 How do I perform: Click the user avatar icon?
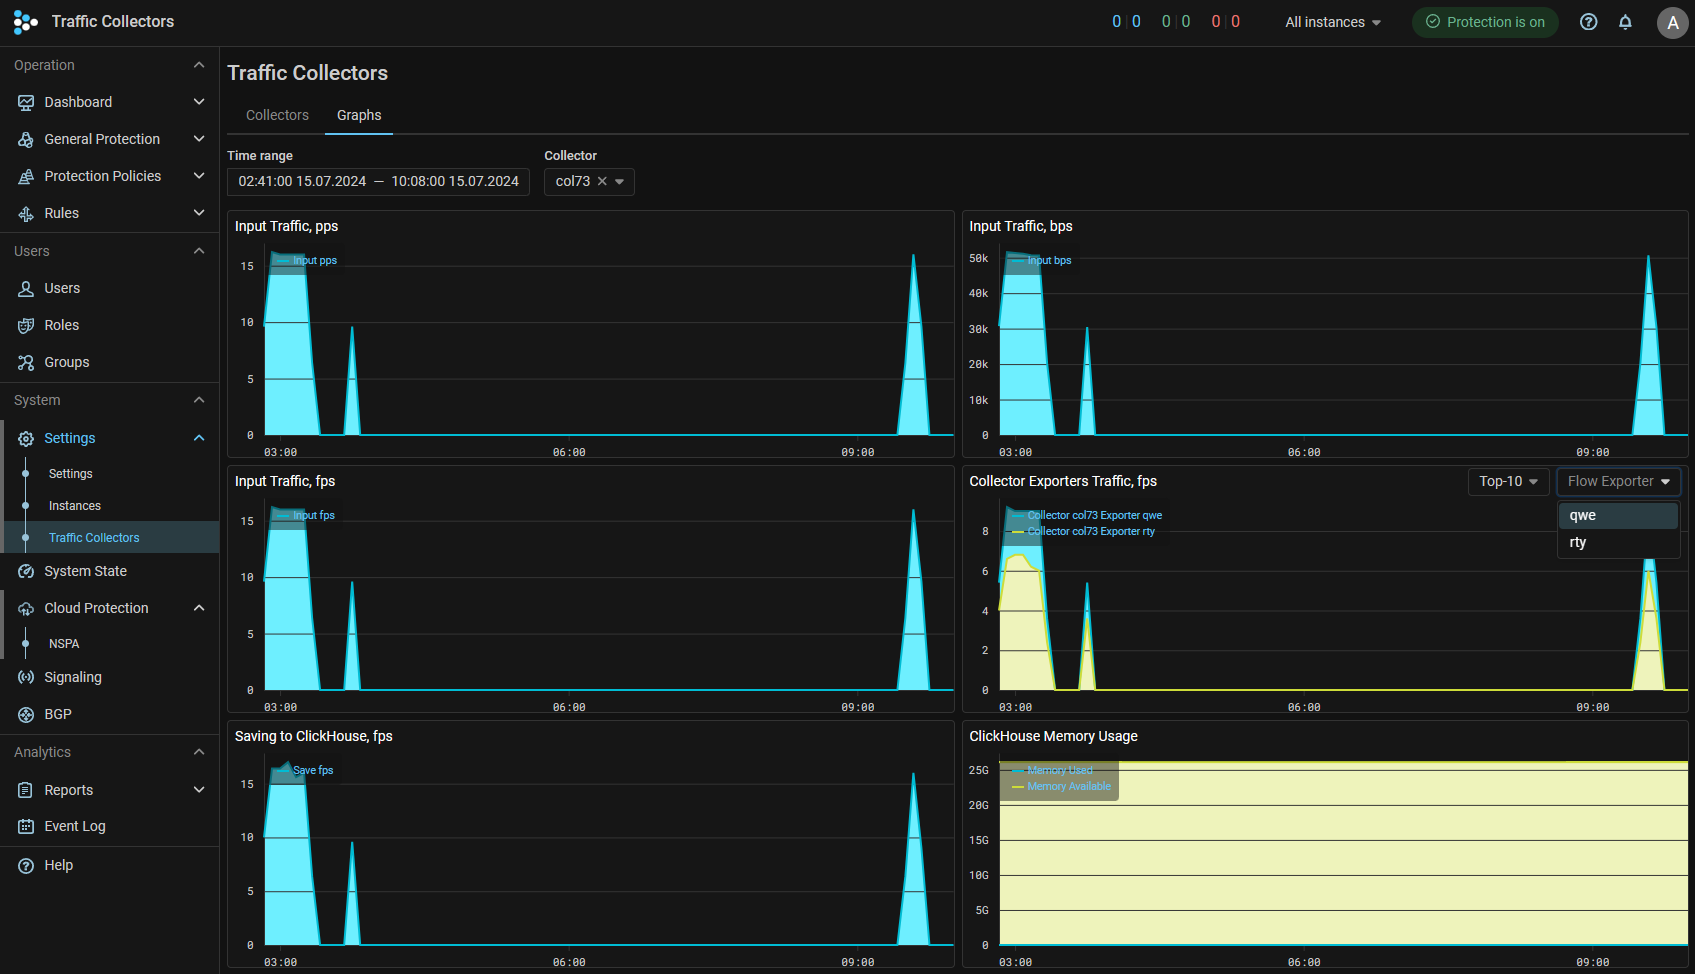1672,22
